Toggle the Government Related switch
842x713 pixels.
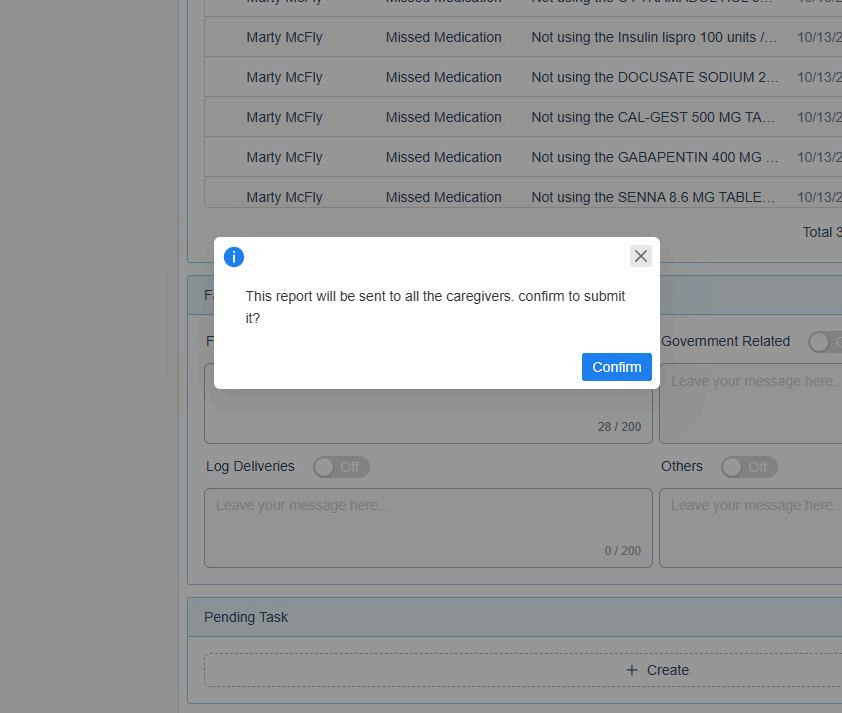(825, 342)
